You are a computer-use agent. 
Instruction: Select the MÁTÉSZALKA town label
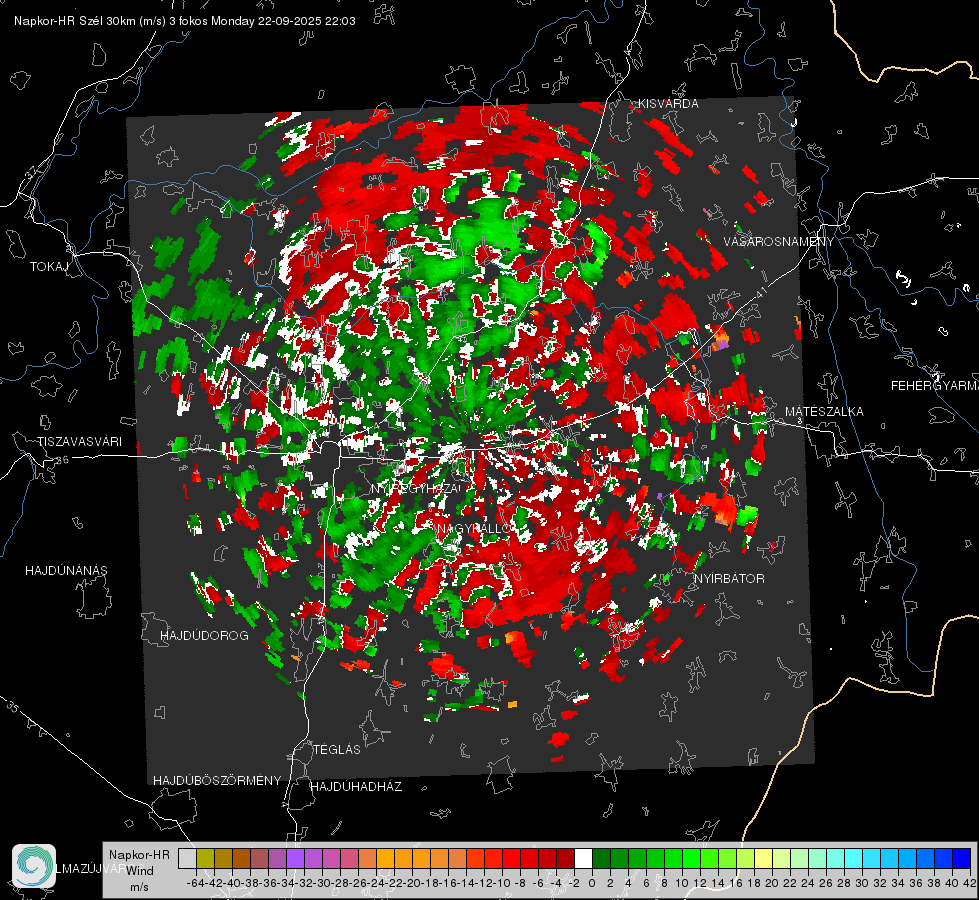[824, 411]
